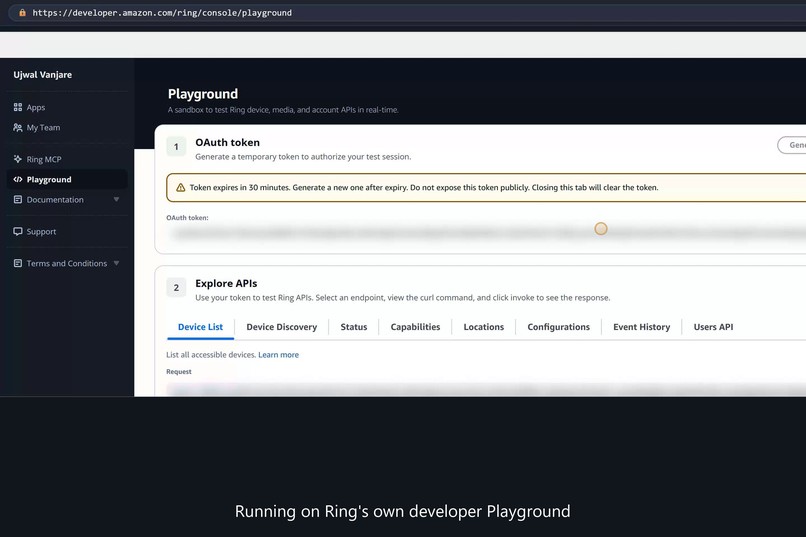Viewport: 806px width, 537px height.
Task: Expand the Documentation submenu arrow
Action: point(117,199)
